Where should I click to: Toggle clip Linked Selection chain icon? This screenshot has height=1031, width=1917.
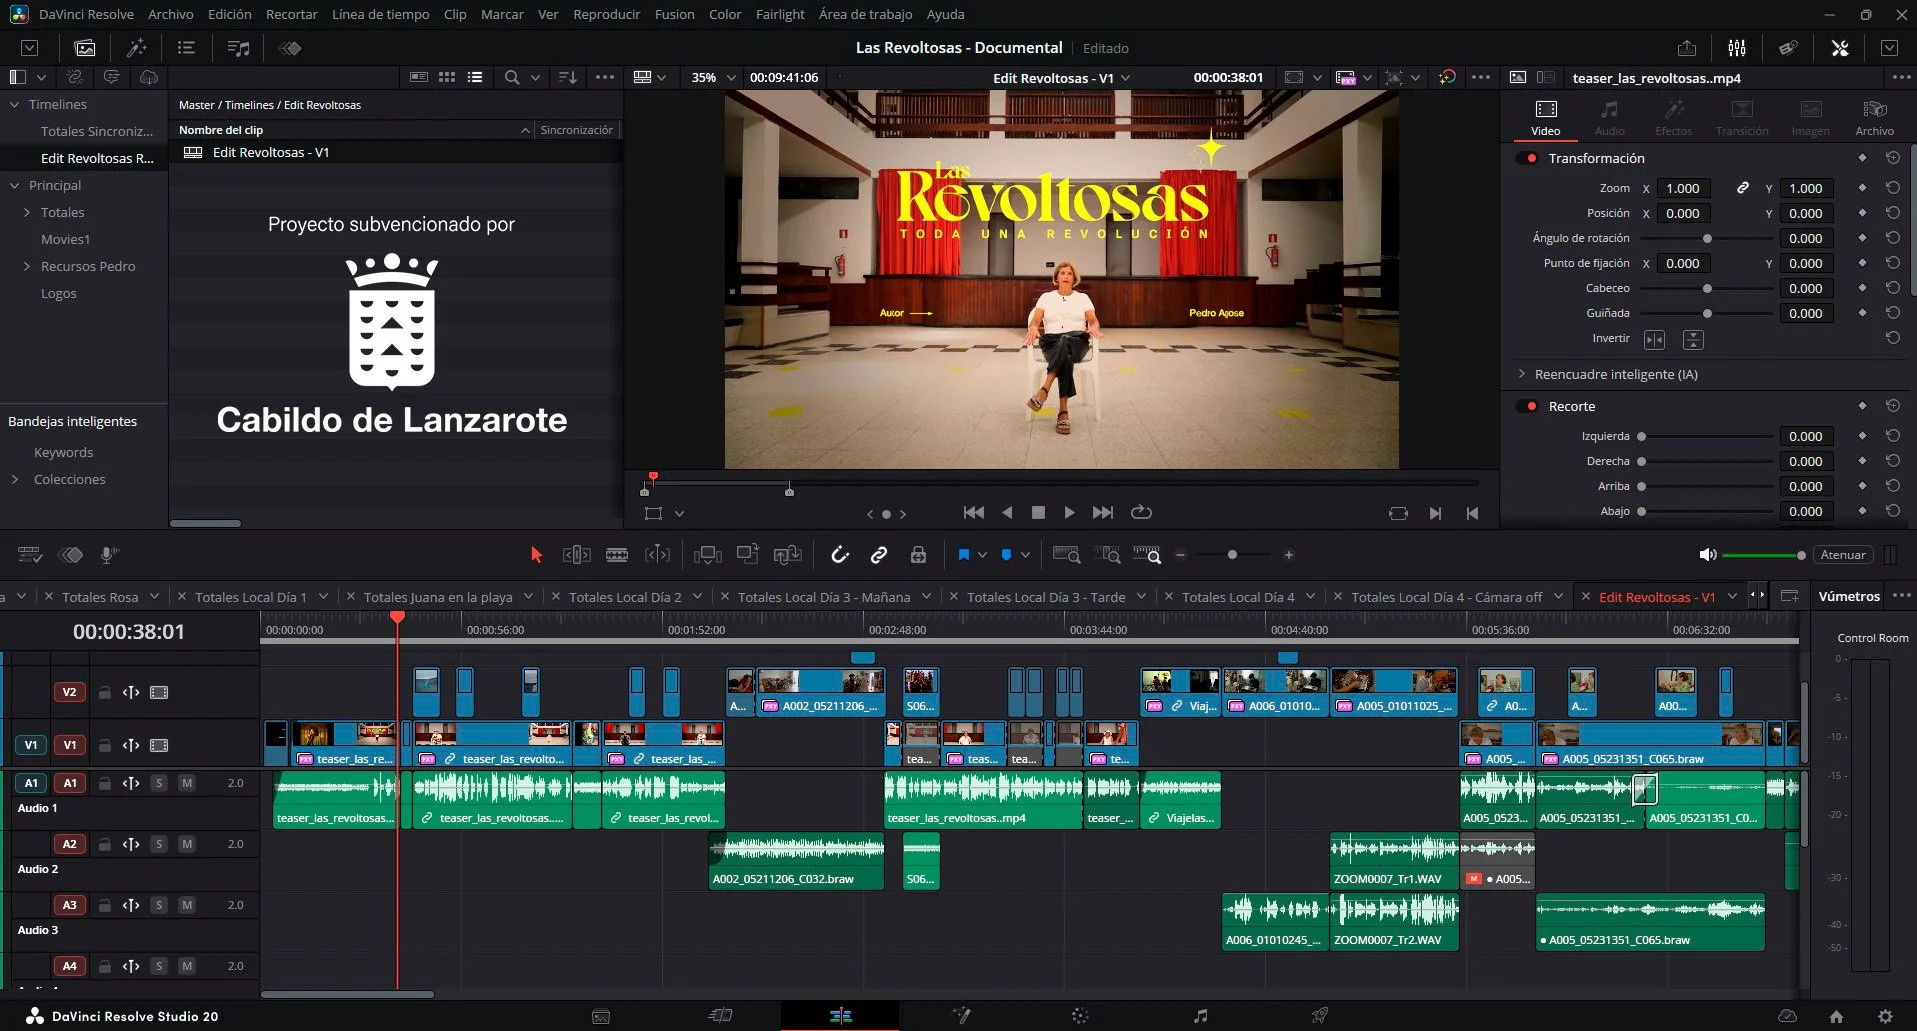tap(879, 555)
